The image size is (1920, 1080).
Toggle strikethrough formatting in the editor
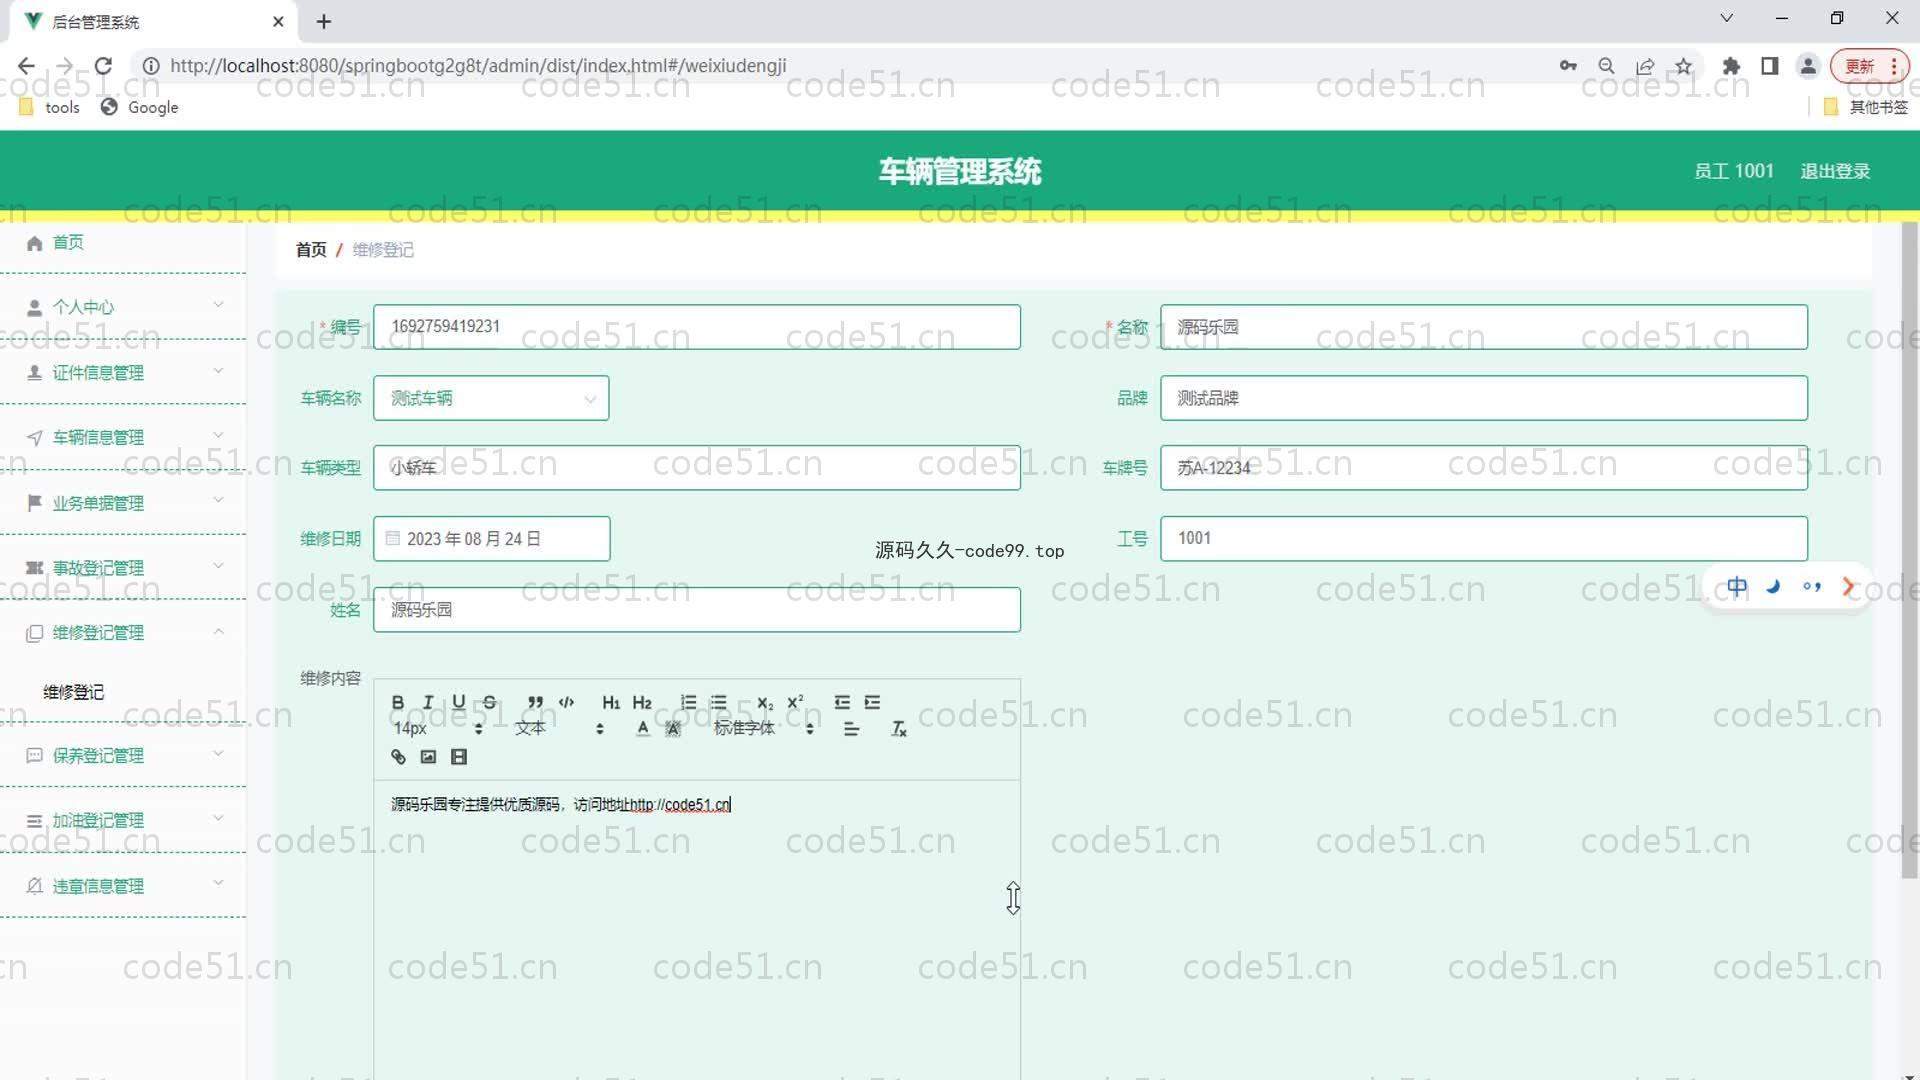[489, 702]
